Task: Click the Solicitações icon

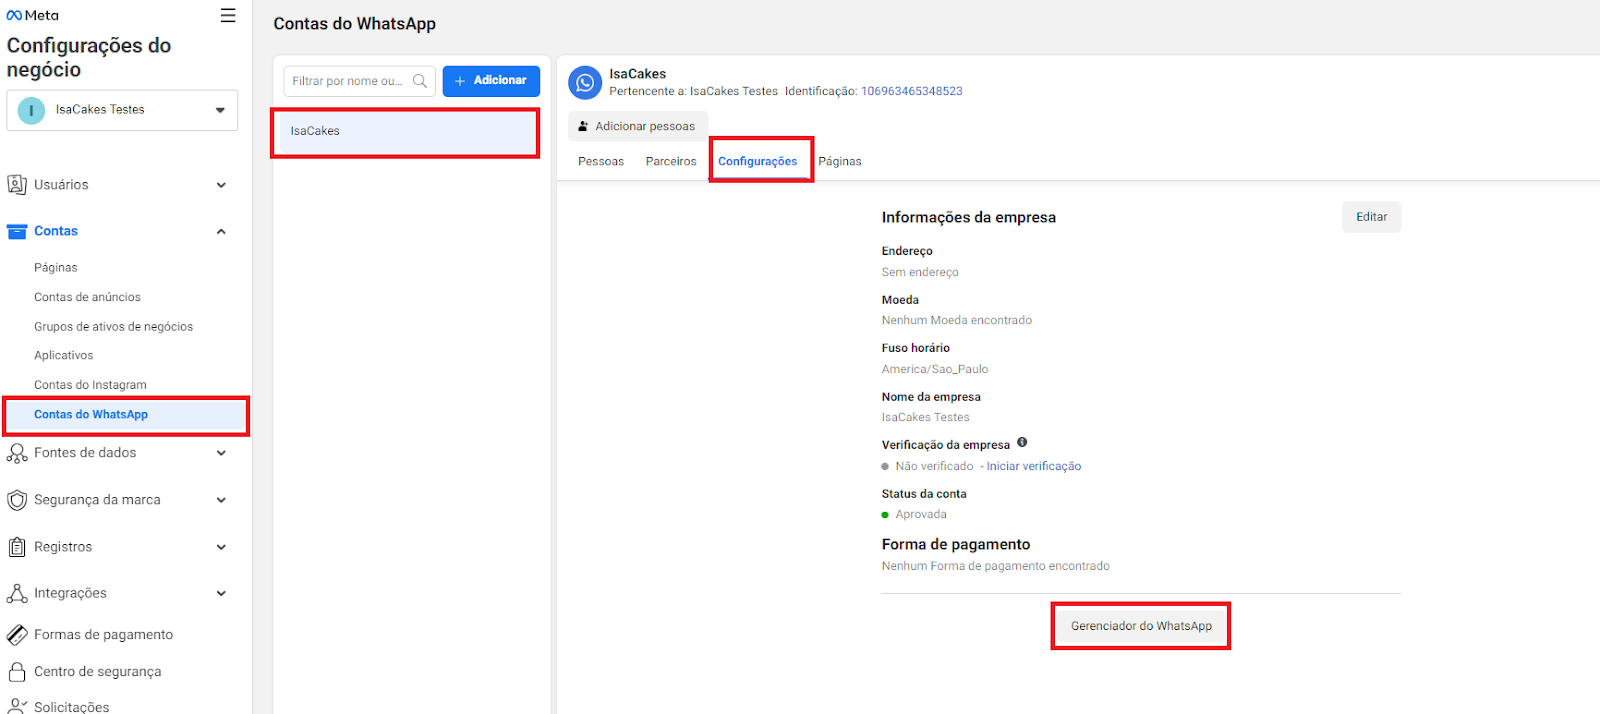Action: 17,706
